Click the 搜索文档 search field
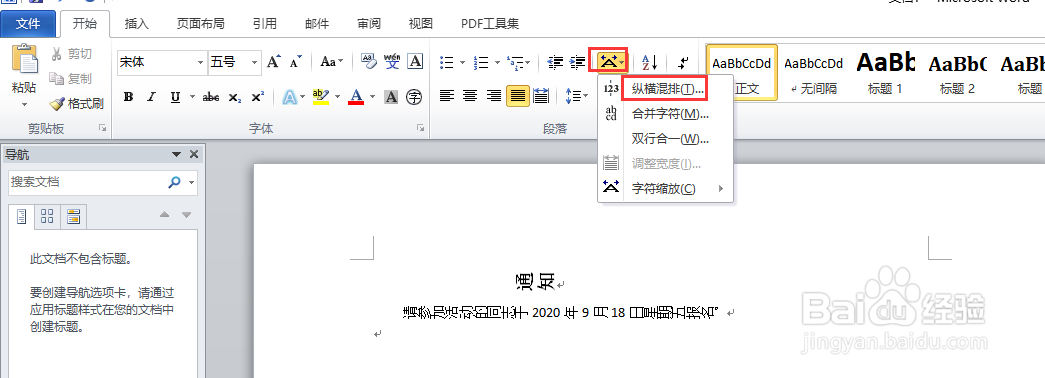Viewport: 1045px width, 378px height. pyautogui.click(x=87, y=182)
